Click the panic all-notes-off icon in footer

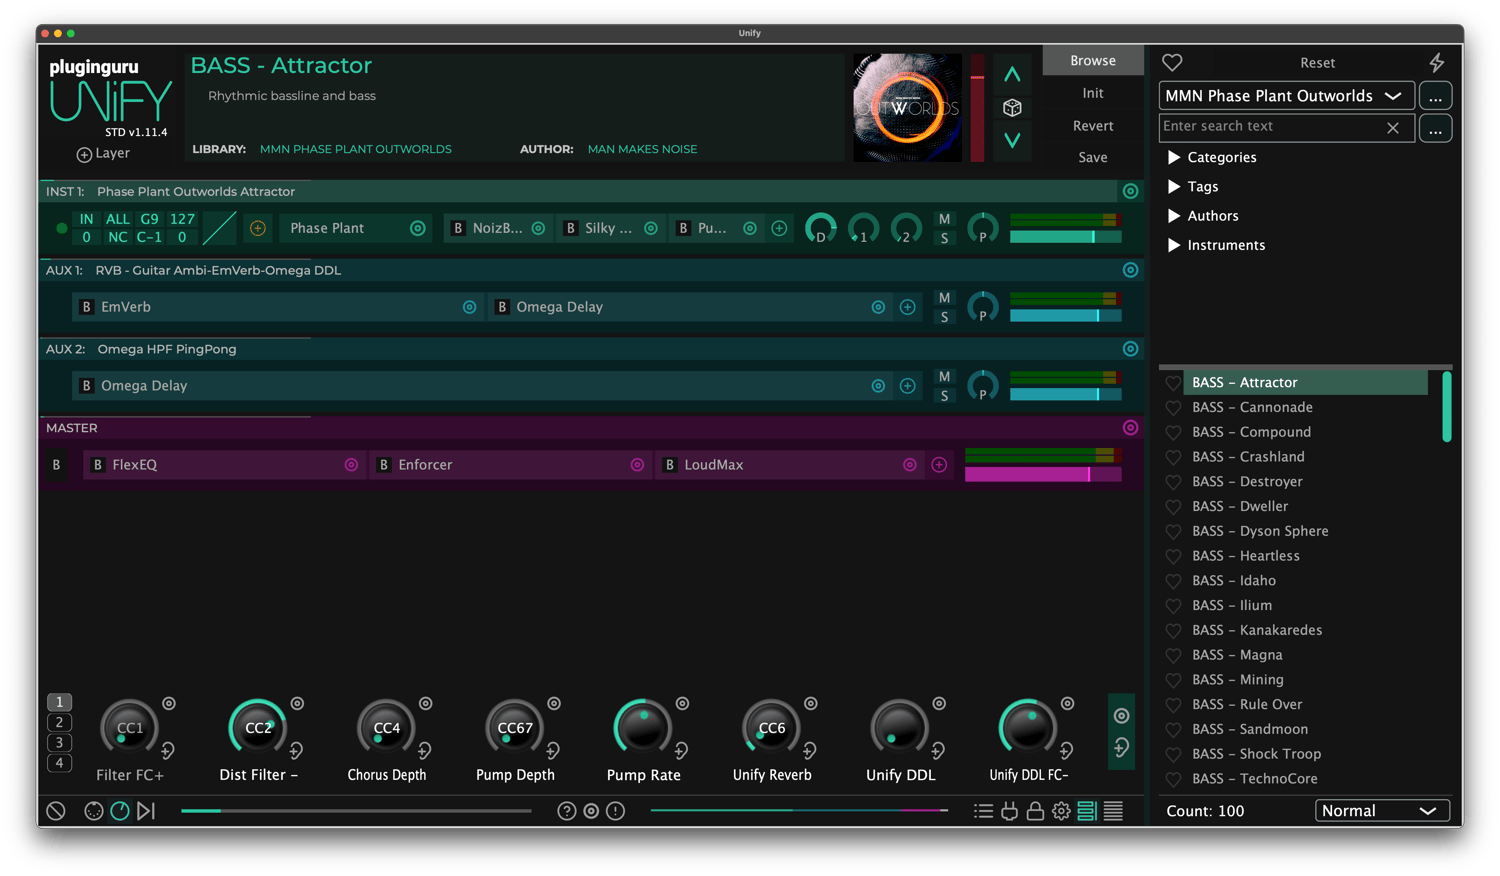click(x=56, y=811)
